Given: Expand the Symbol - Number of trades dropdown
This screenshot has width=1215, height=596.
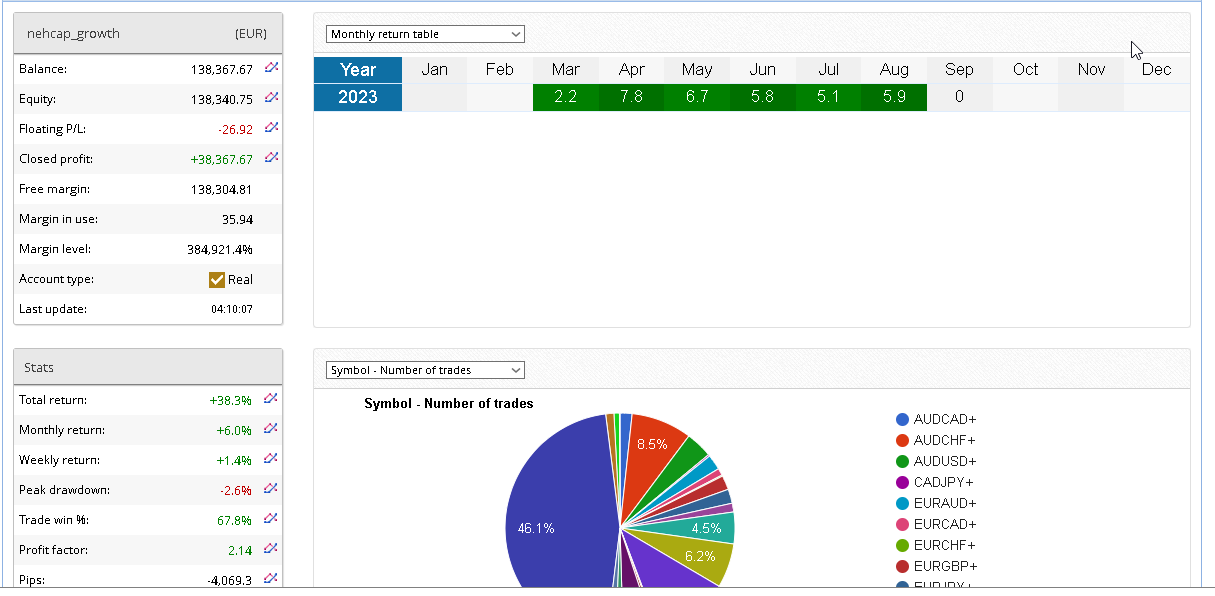Looking at the screenshot, I should 425,370.
